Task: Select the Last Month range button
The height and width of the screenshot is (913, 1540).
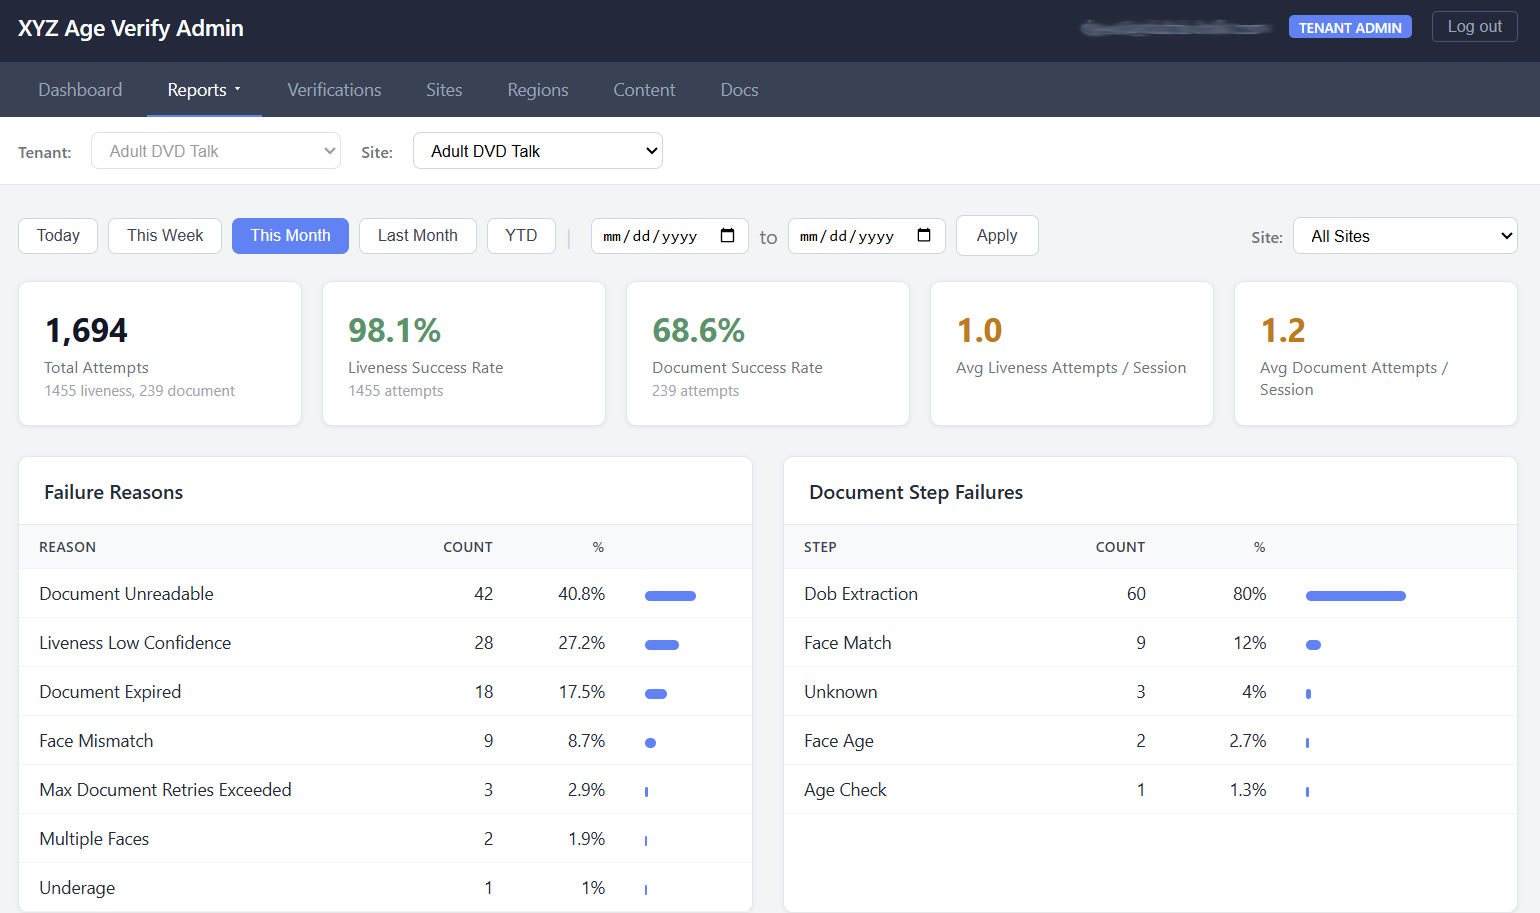Action: (x=417, y=236)
